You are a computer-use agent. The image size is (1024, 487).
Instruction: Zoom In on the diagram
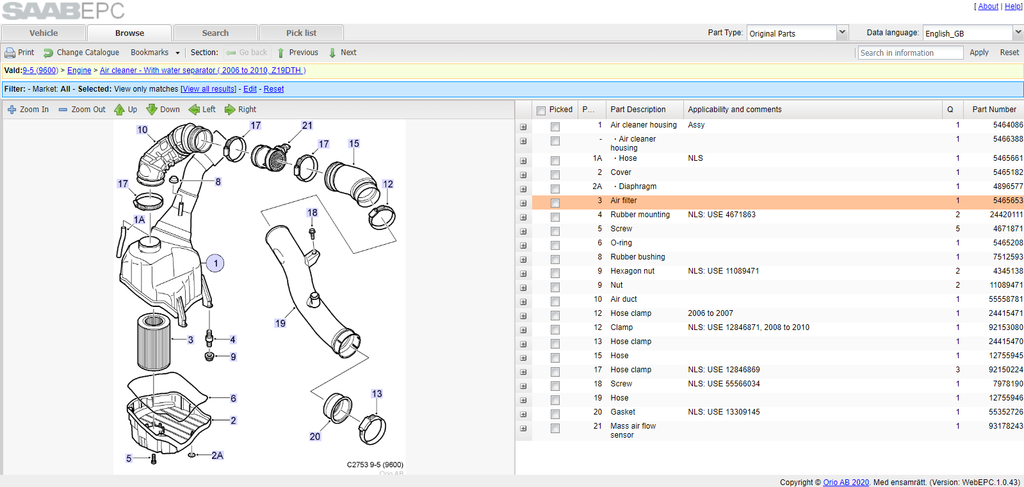[x=27, y=110]
